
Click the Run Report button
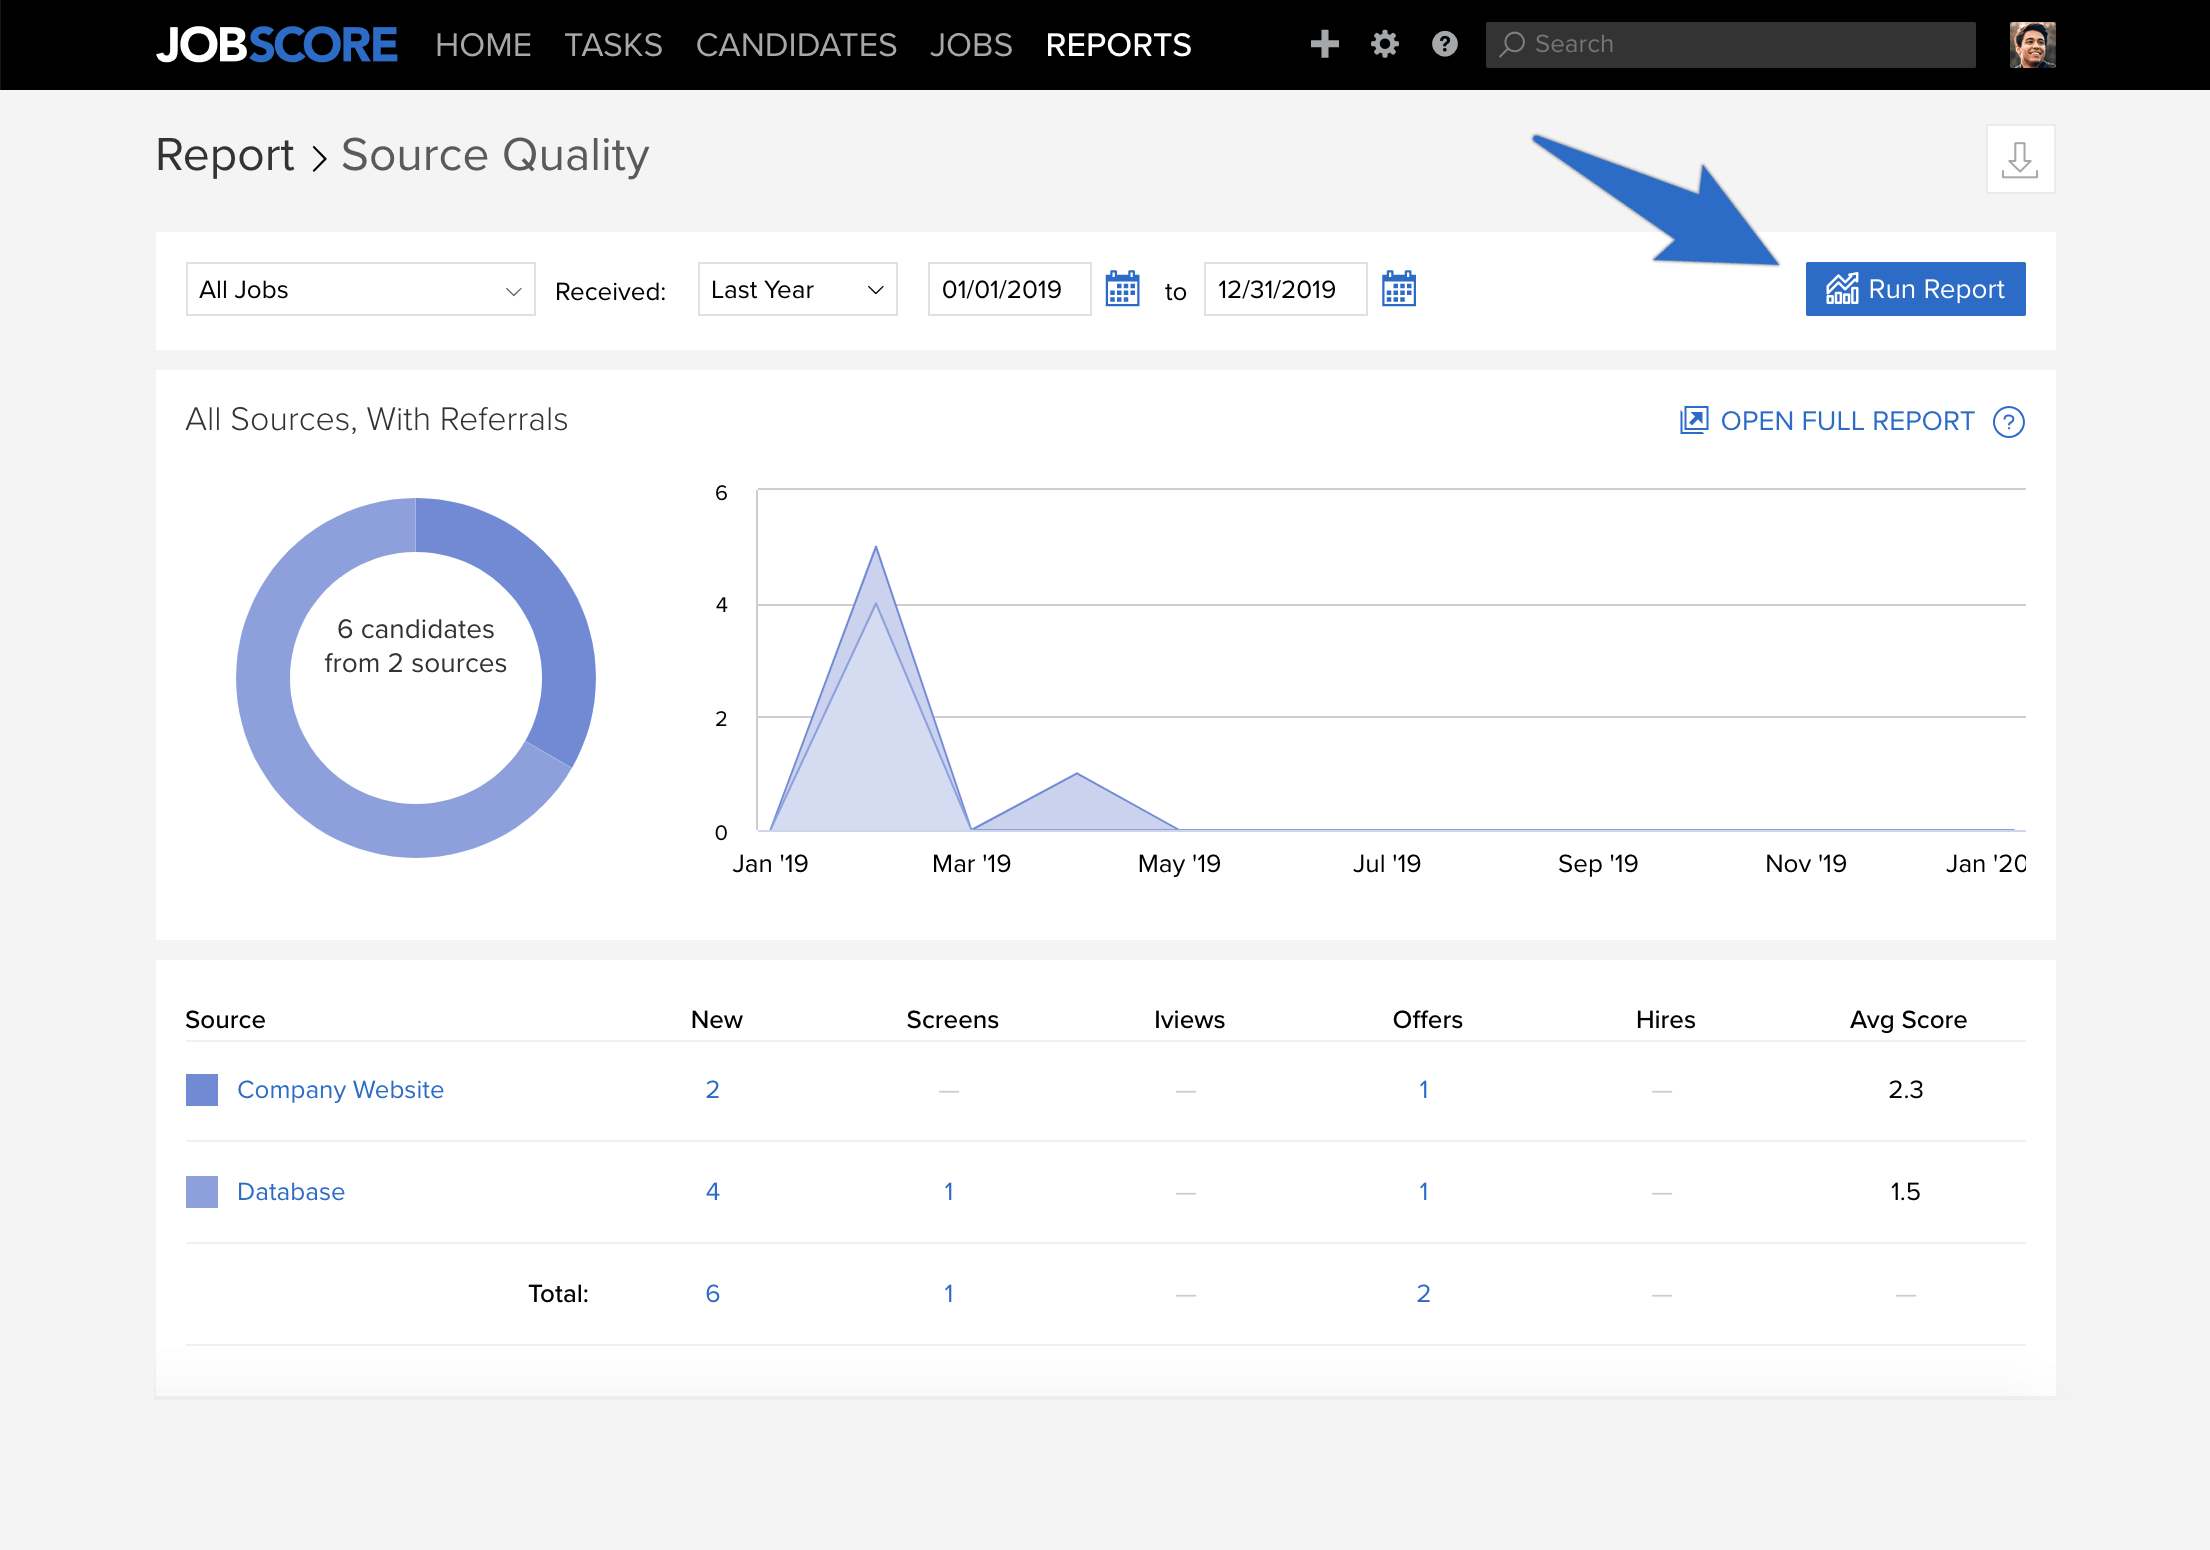tap(1915, 289)
